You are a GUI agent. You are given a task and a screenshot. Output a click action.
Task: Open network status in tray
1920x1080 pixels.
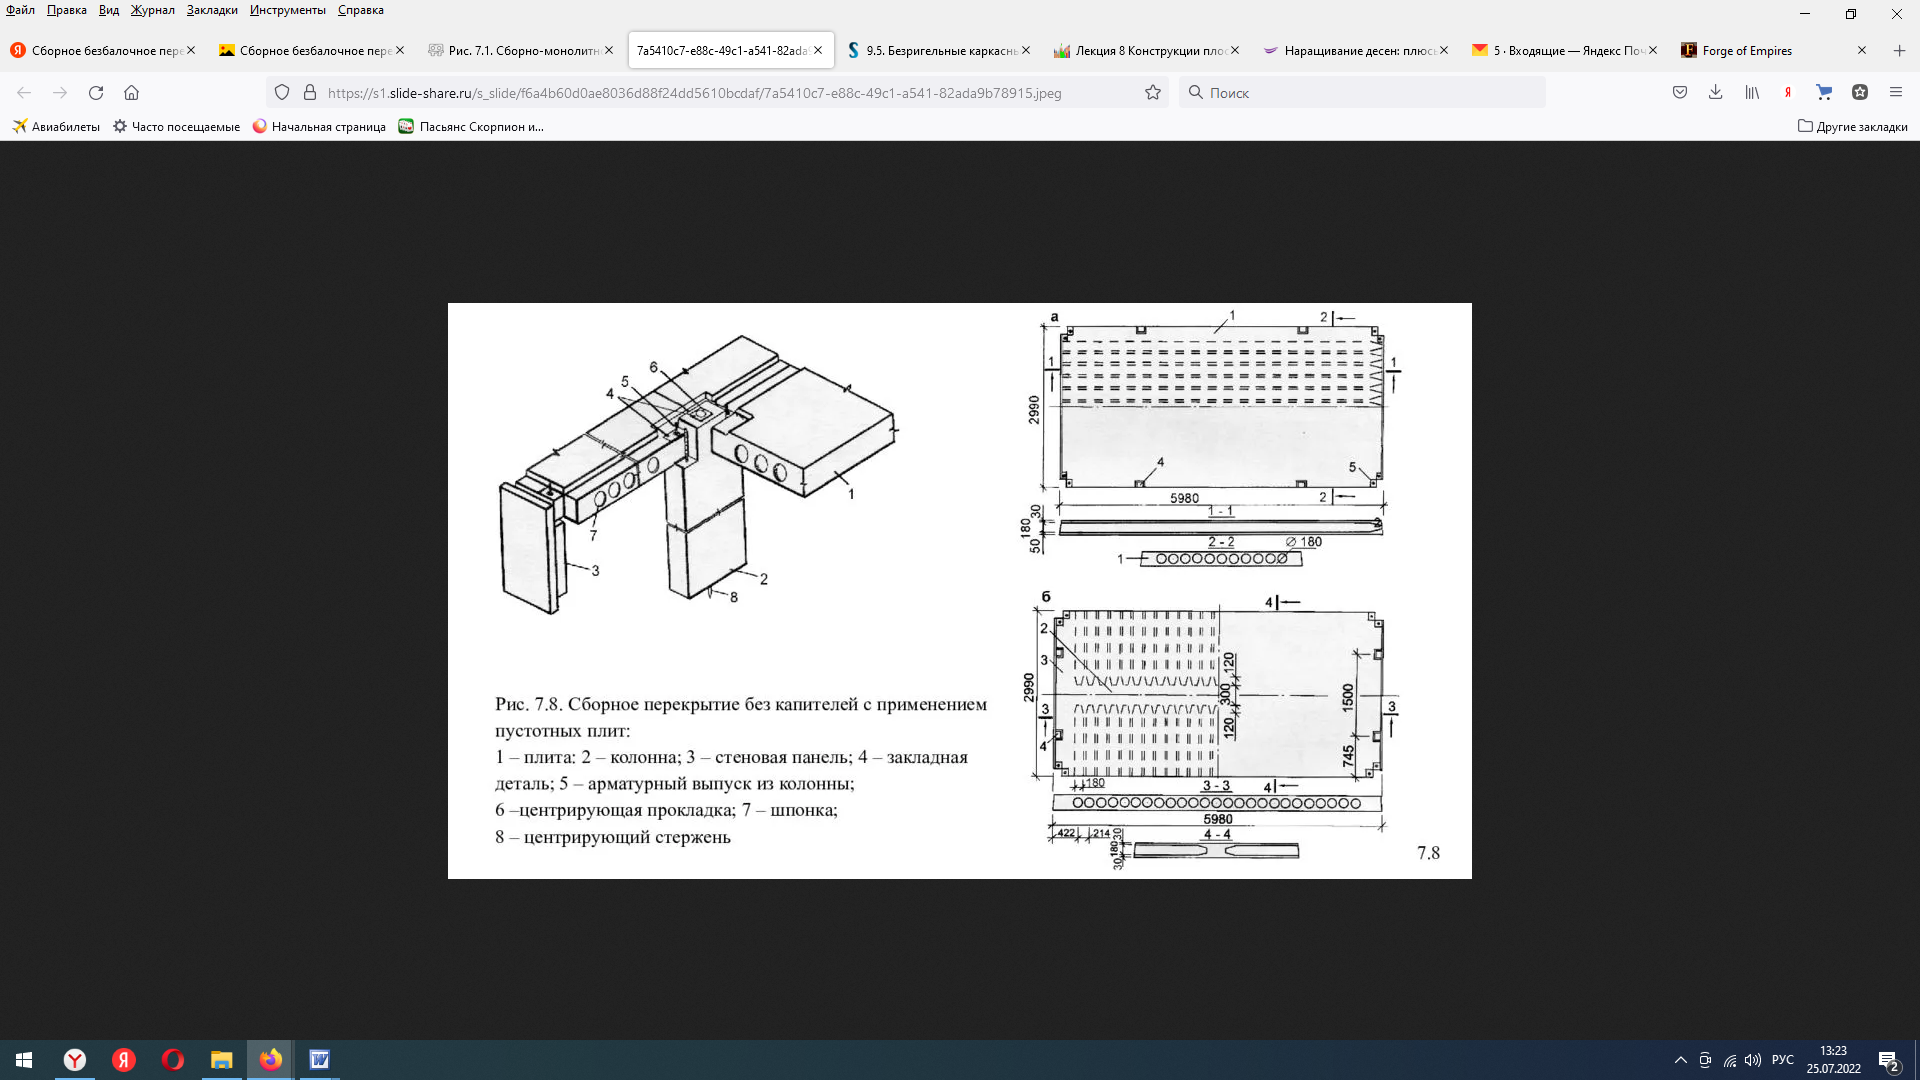point(1730,1060)
